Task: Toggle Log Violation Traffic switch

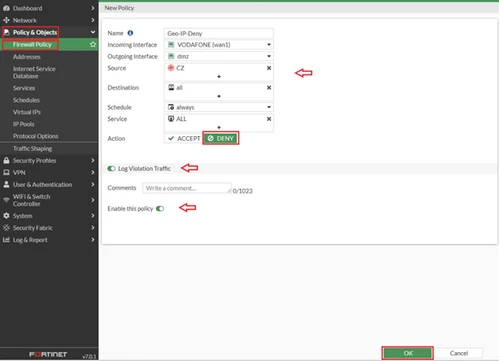Action: coord(111,168)
